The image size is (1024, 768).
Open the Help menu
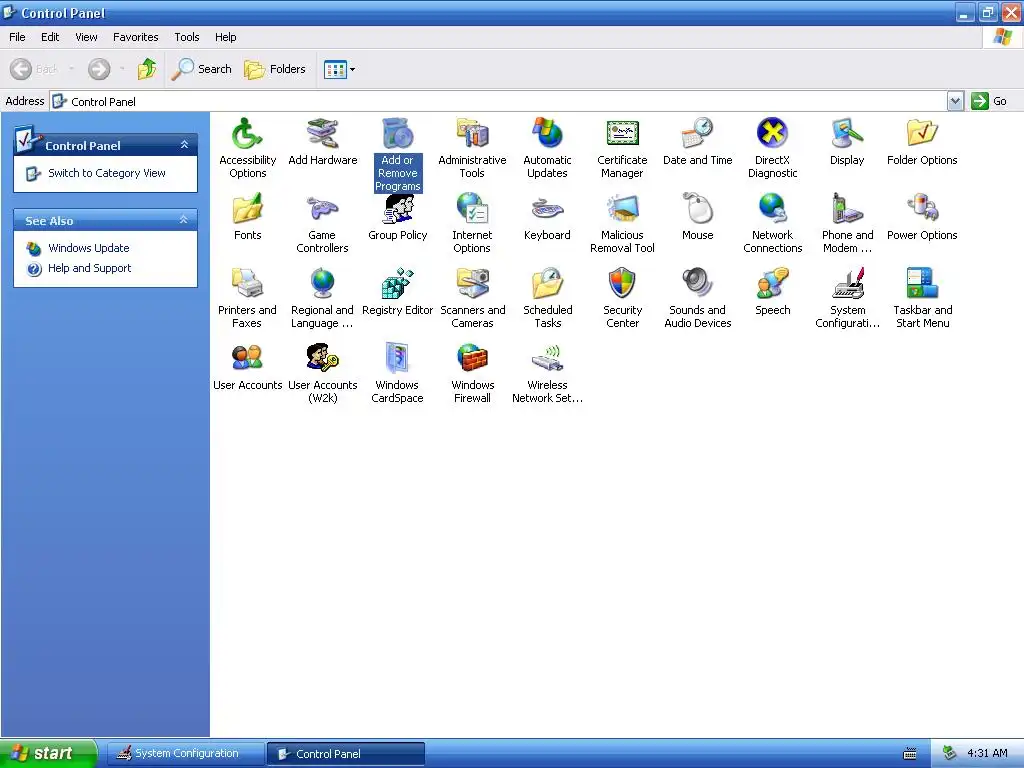pos(225,37)
